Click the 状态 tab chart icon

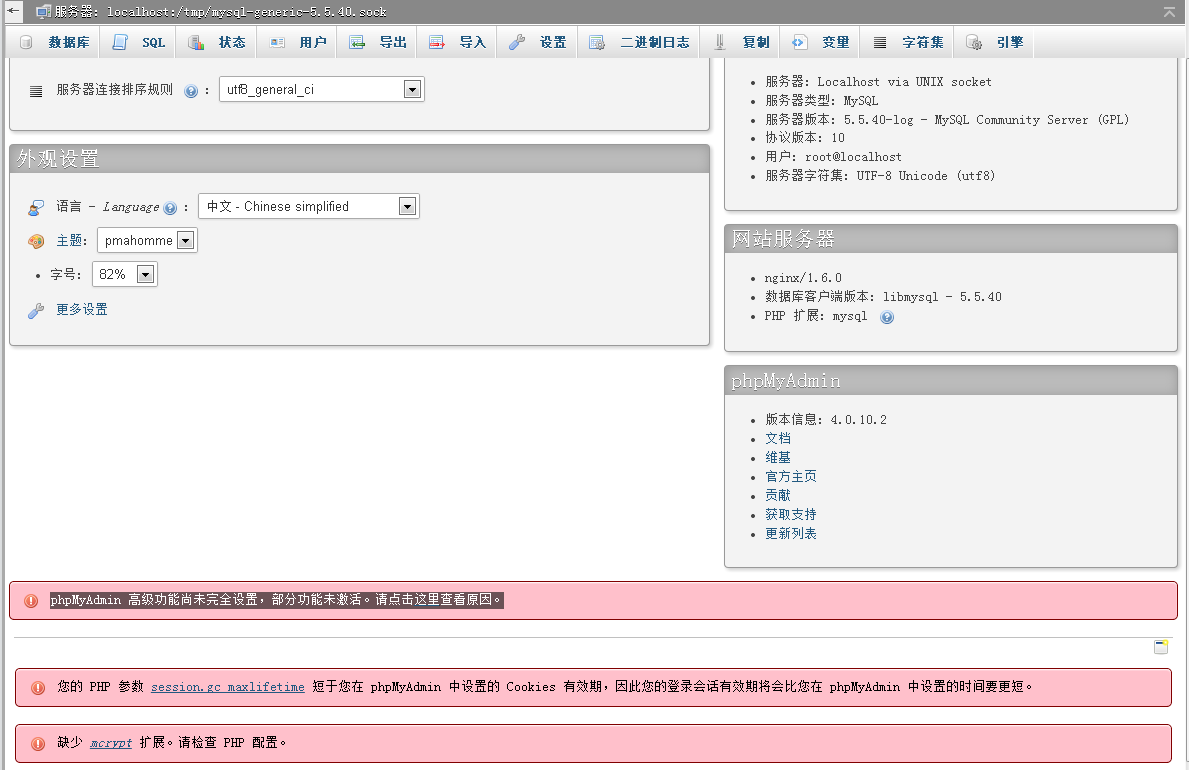pyautogui.click(x=196, y=42)
